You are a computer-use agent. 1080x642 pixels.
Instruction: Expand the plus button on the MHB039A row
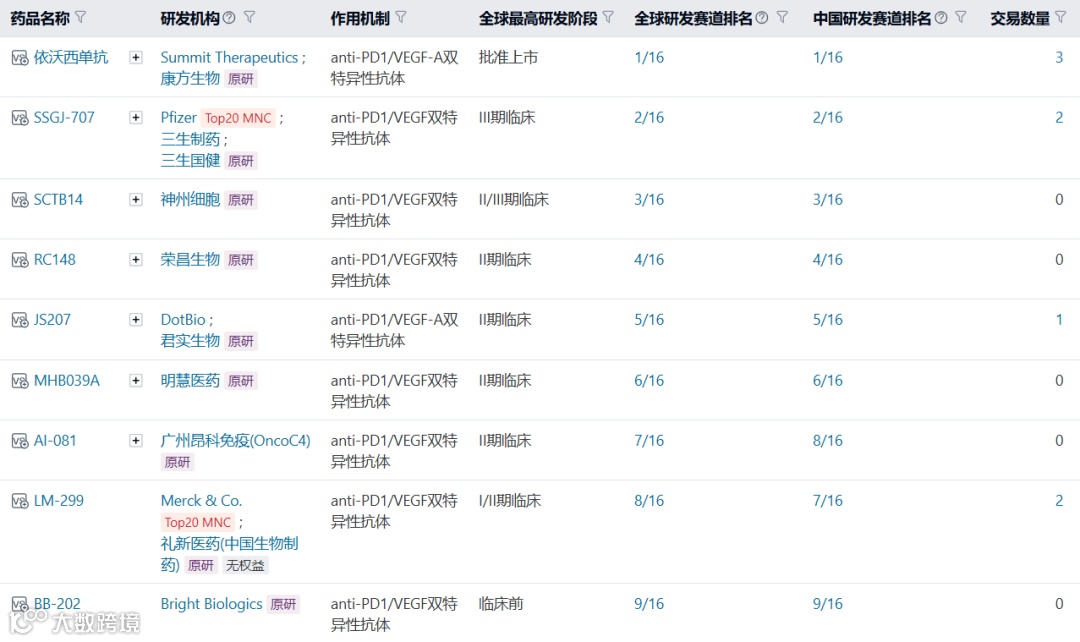135,380
